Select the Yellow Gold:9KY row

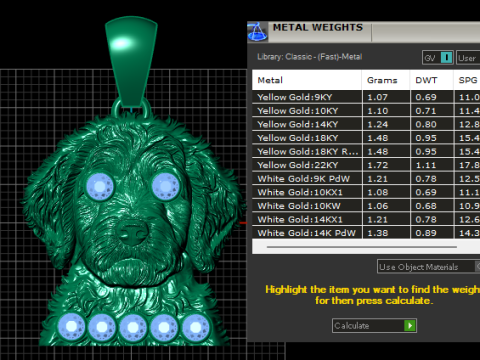[x=366, y=97]
